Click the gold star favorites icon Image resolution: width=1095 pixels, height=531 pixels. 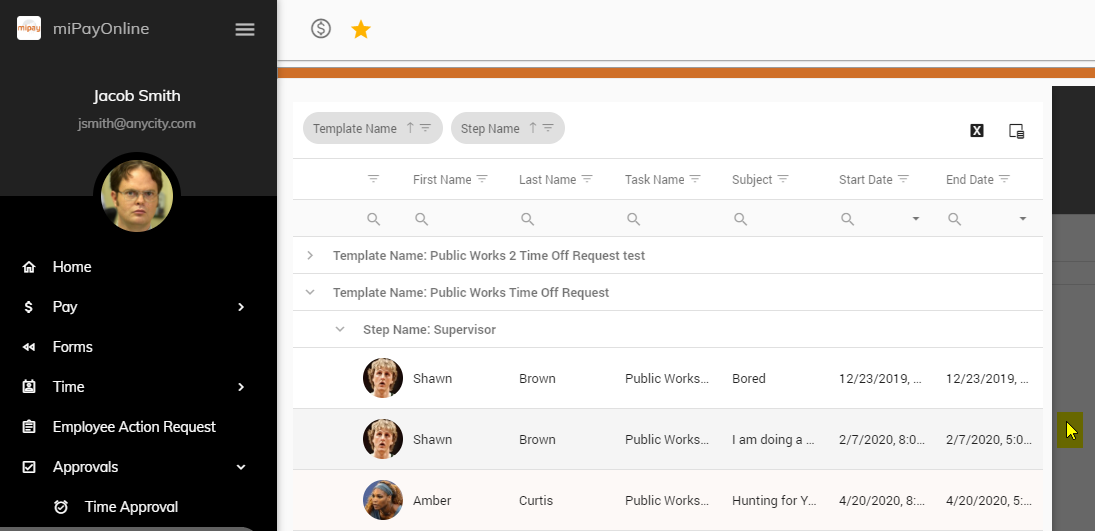pyautogui.click(x=361, y=30)
